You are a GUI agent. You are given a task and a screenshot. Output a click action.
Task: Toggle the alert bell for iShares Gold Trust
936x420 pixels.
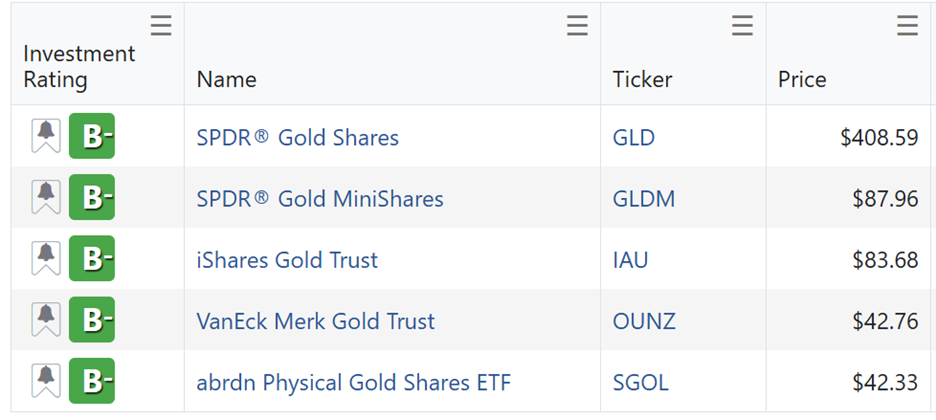[x=46, y=260]
